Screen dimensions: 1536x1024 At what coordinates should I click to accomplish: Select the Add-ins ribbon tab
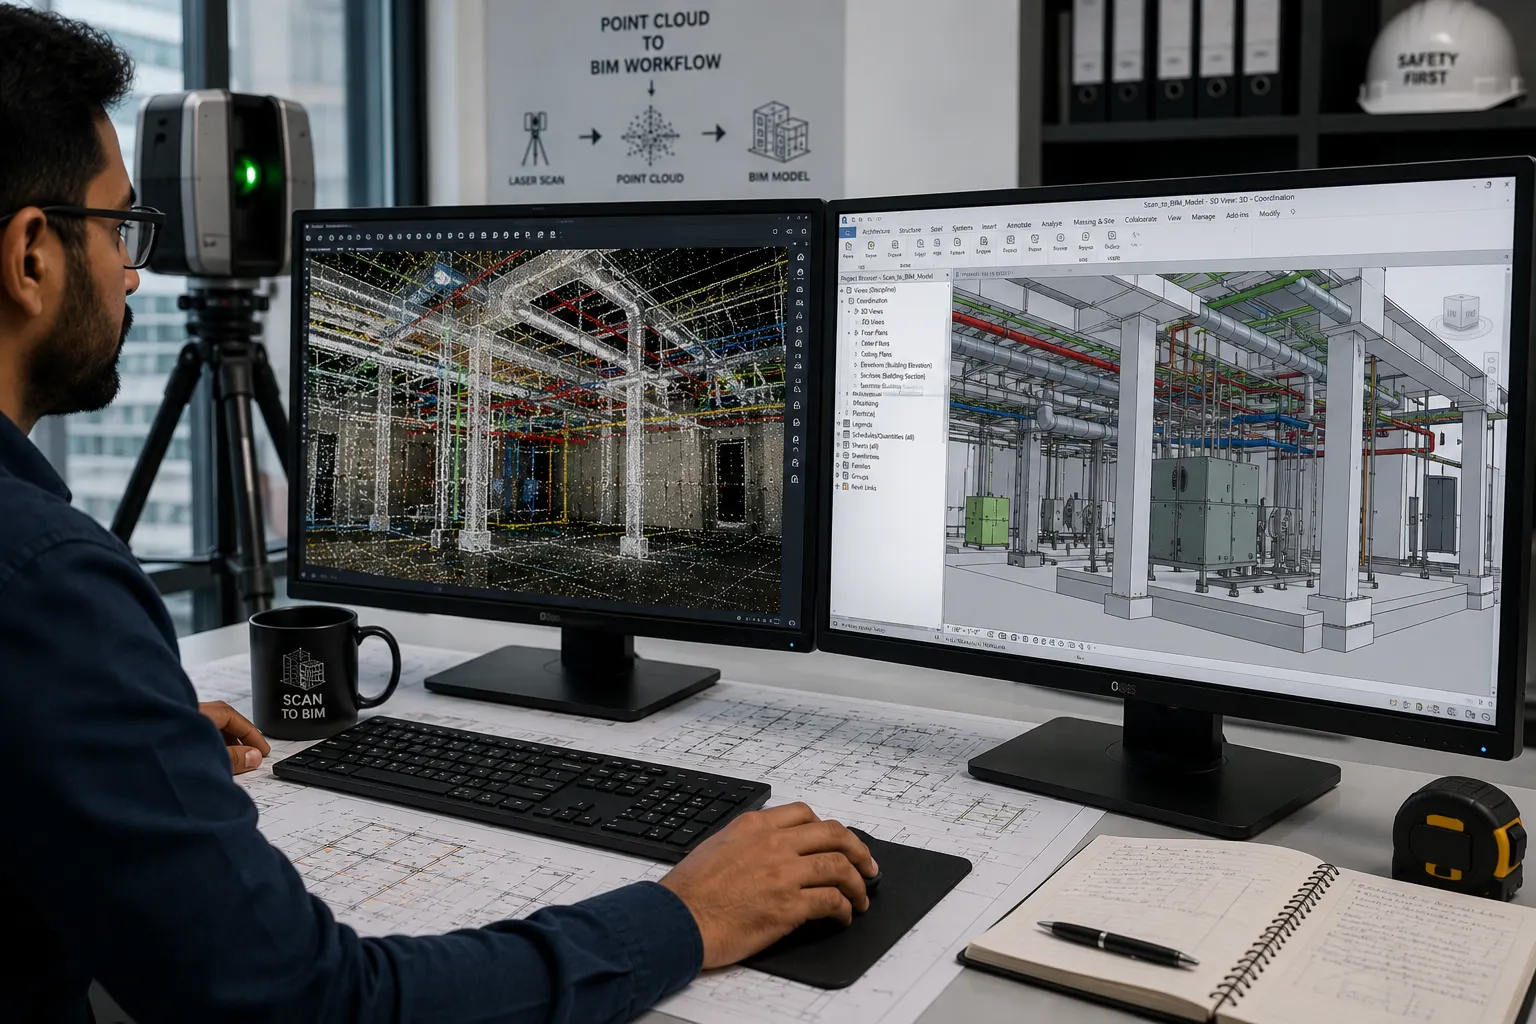(x=1237, y=215)
